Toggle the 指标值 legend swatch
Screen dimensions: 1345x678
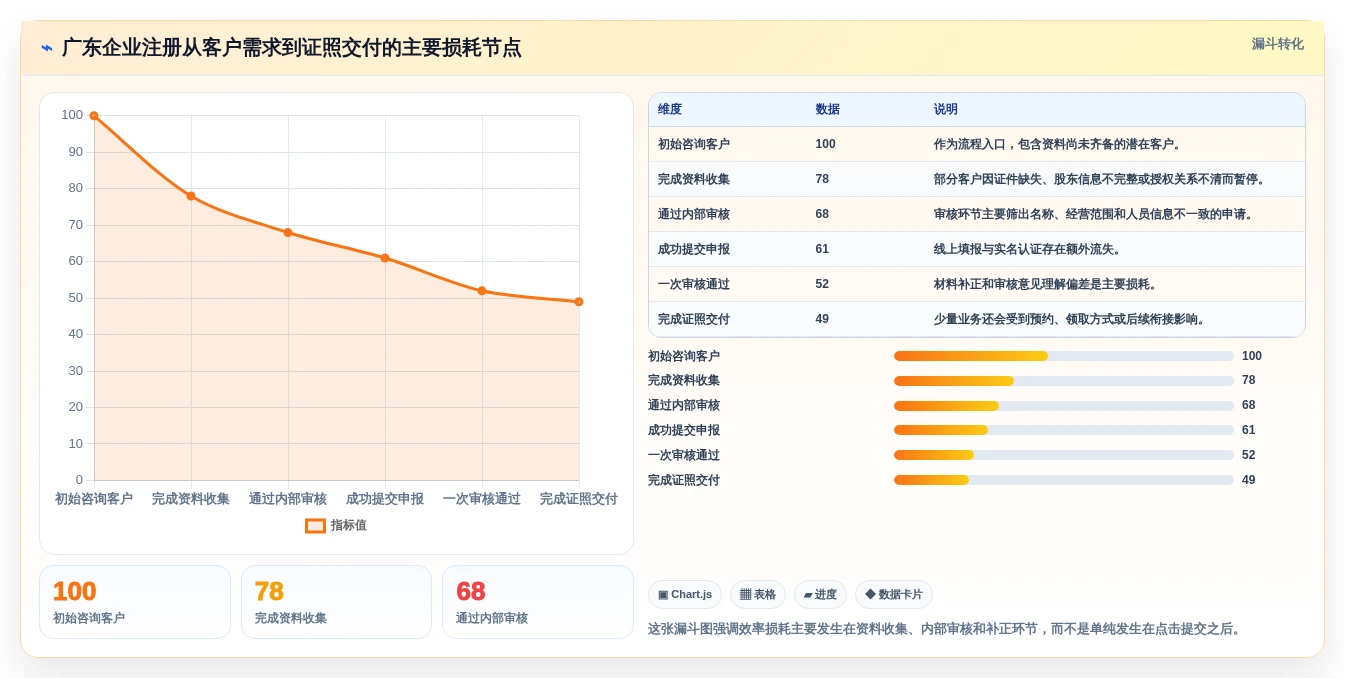click(x=315, y=525)
